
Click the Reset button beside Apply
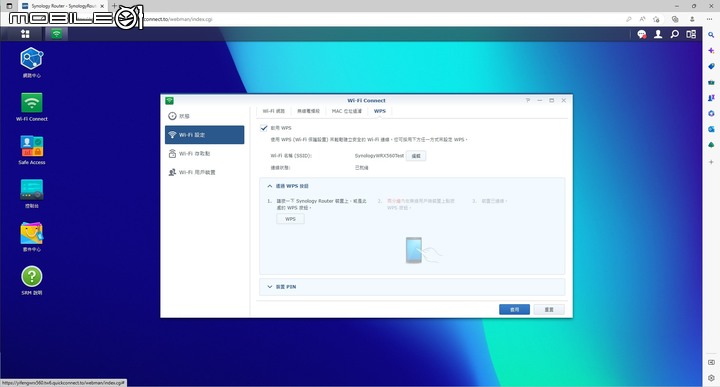[549, 309]
